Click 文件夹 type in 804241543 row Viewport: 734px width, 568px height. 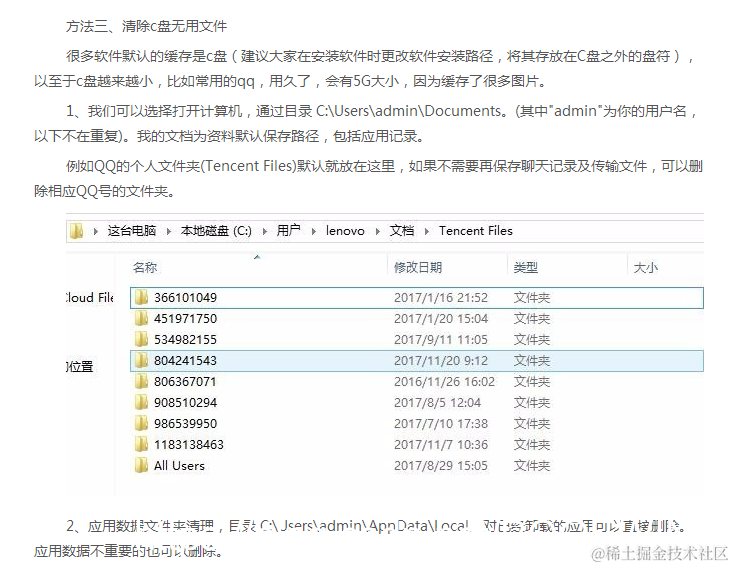(x=531, y=361)
